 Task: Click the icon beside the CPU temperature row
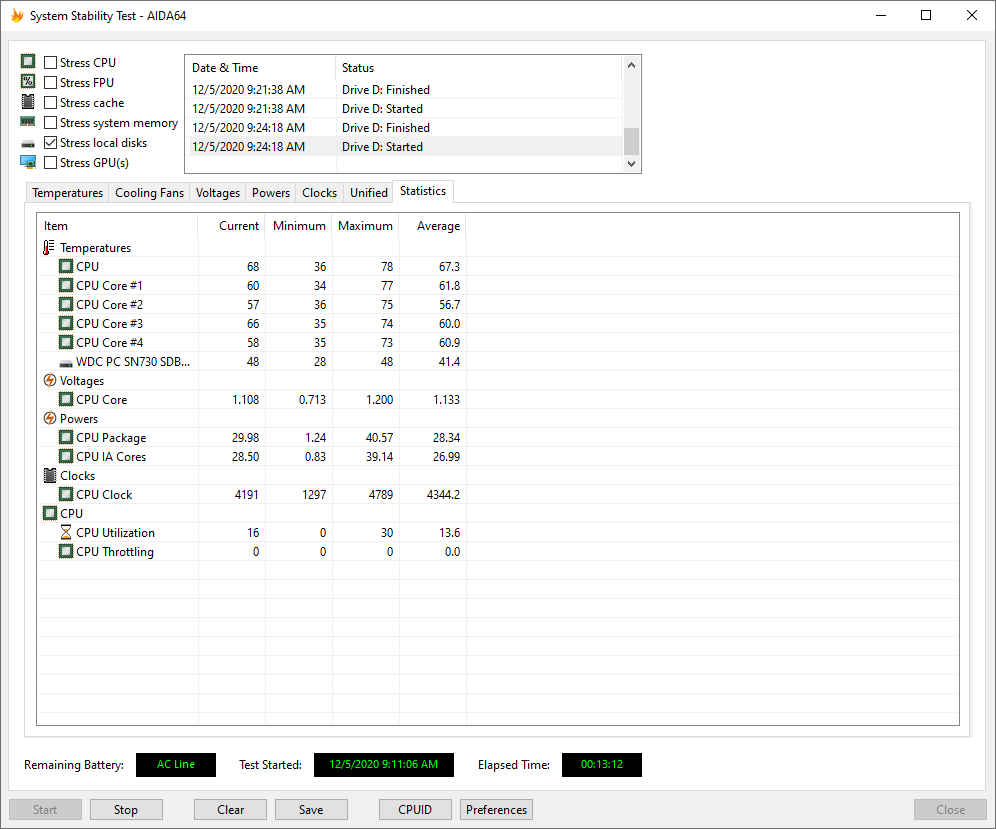pyautogui.click(x=66, y=266)
